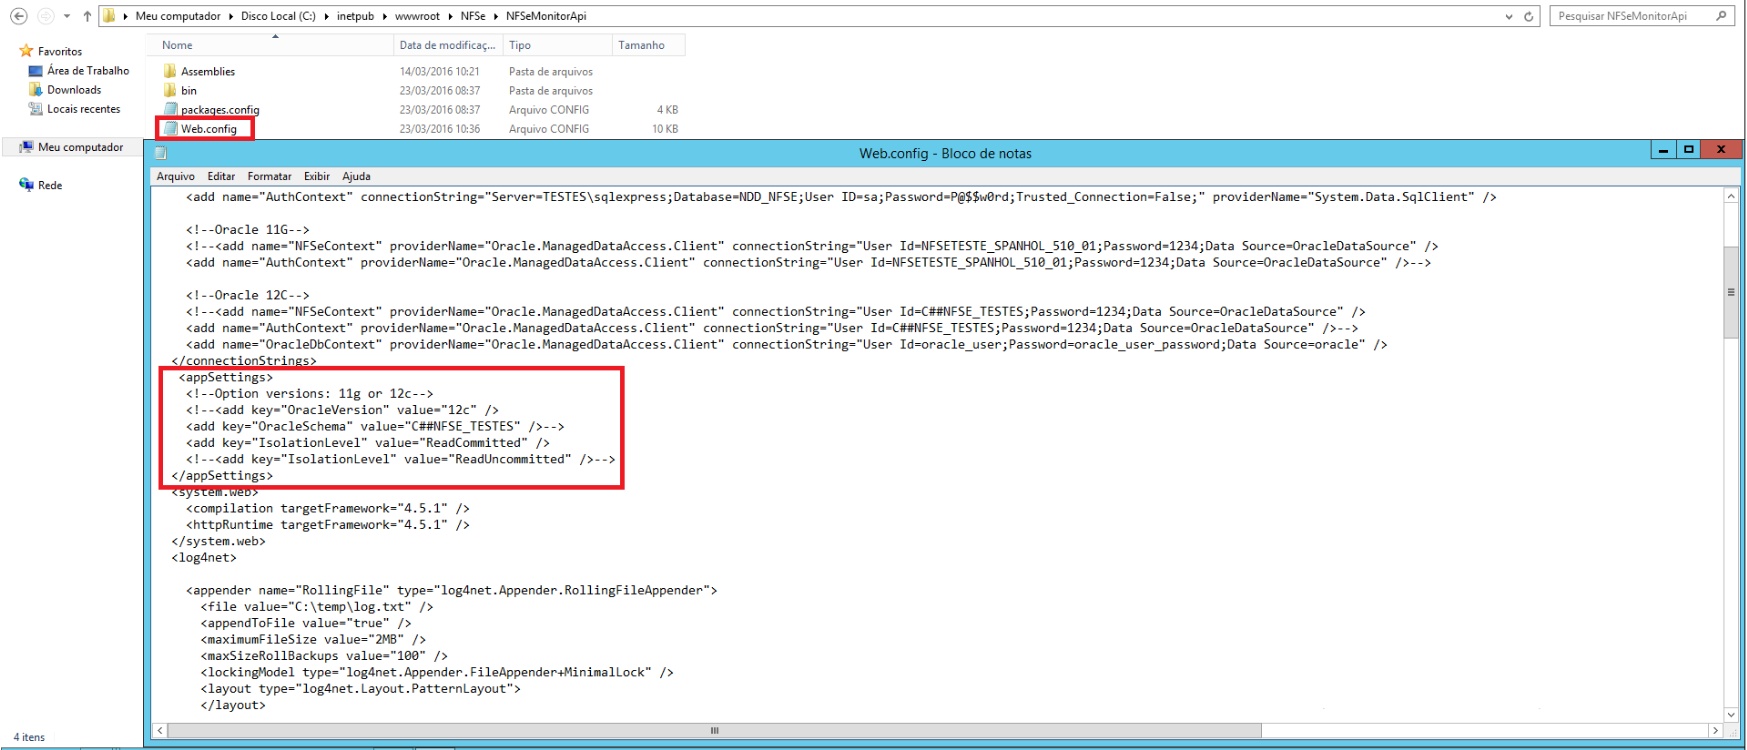Open the Exibir menu in Notepad

pos(317,176)
